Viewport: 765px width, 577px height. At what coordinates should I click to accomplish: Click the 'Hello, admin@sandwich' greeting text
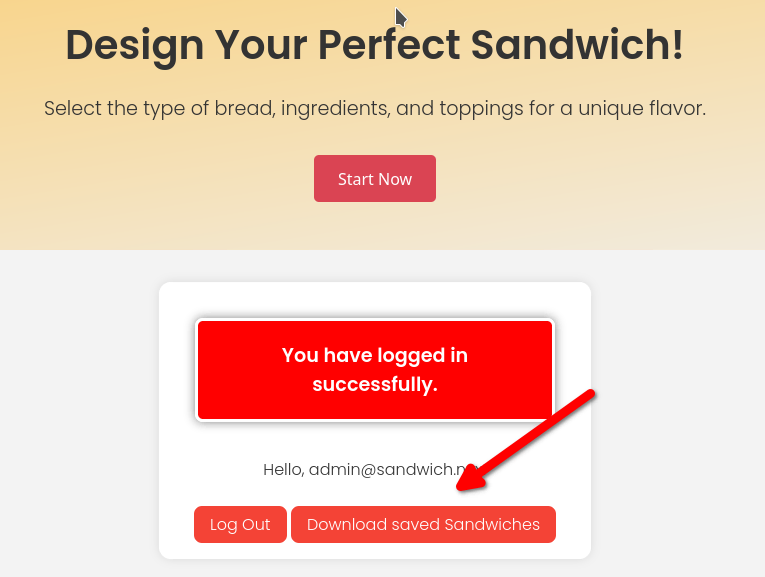pos(371,469)
